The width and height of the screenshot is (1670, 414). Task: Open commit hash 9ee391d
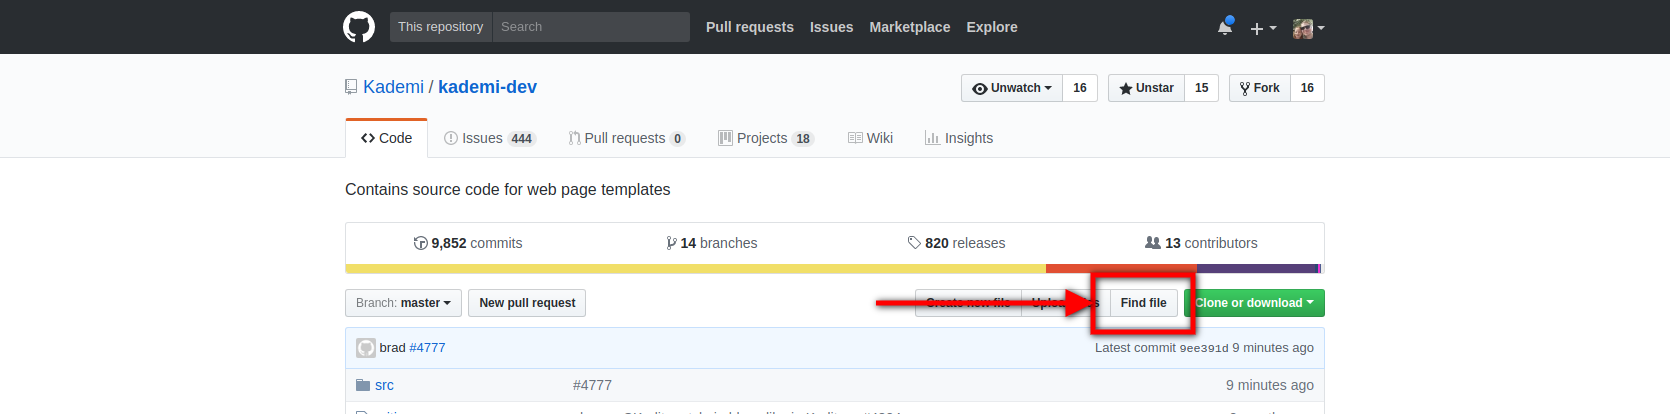1204,348
